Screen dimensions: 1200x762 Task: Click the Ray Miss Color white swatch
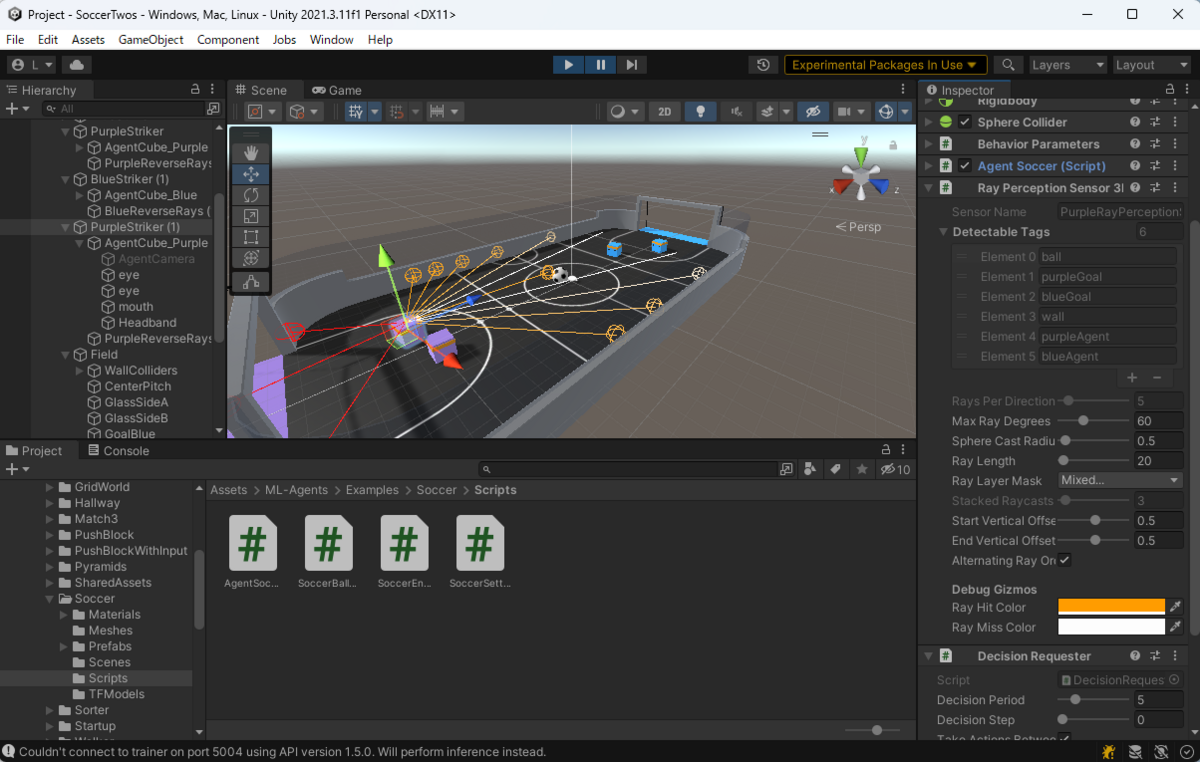tap(1111, 627)
